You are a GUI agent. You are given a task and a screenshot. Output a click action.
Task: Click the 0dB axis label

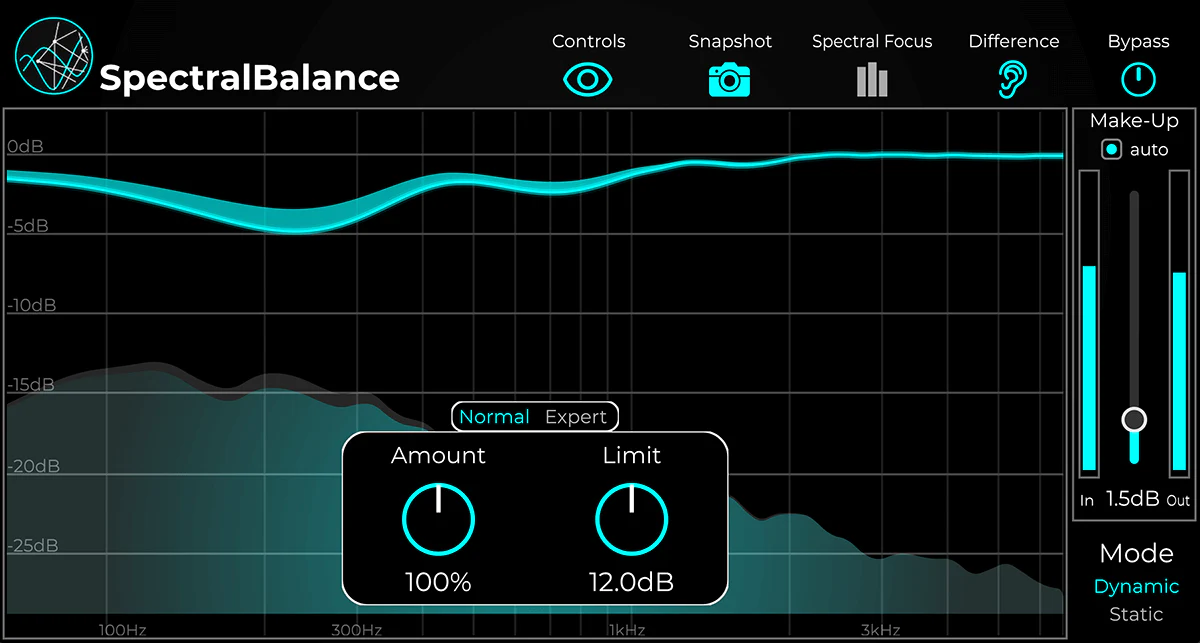pyautogui.click(x=25, y=147)
